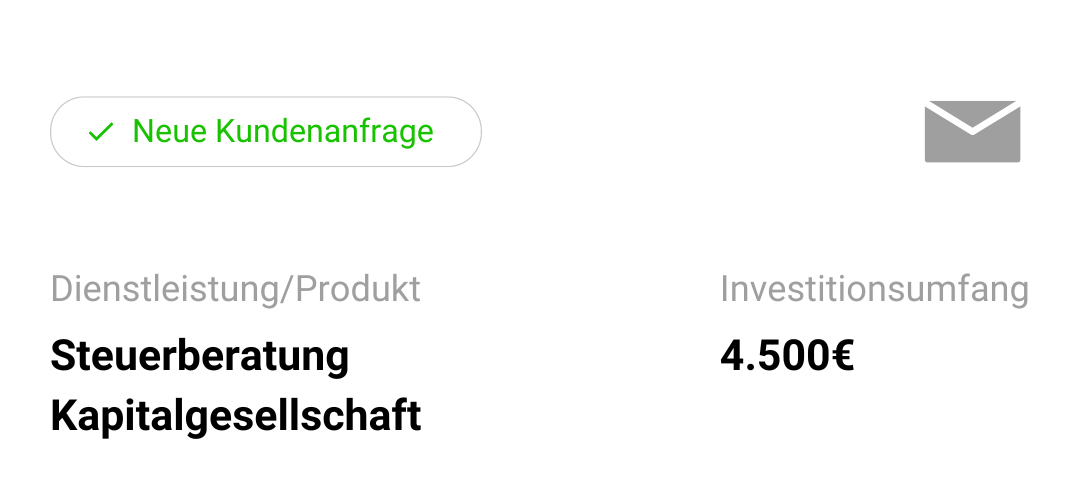Select the 4.500€ amount value
1080x500 pixels.
[787, 356]
